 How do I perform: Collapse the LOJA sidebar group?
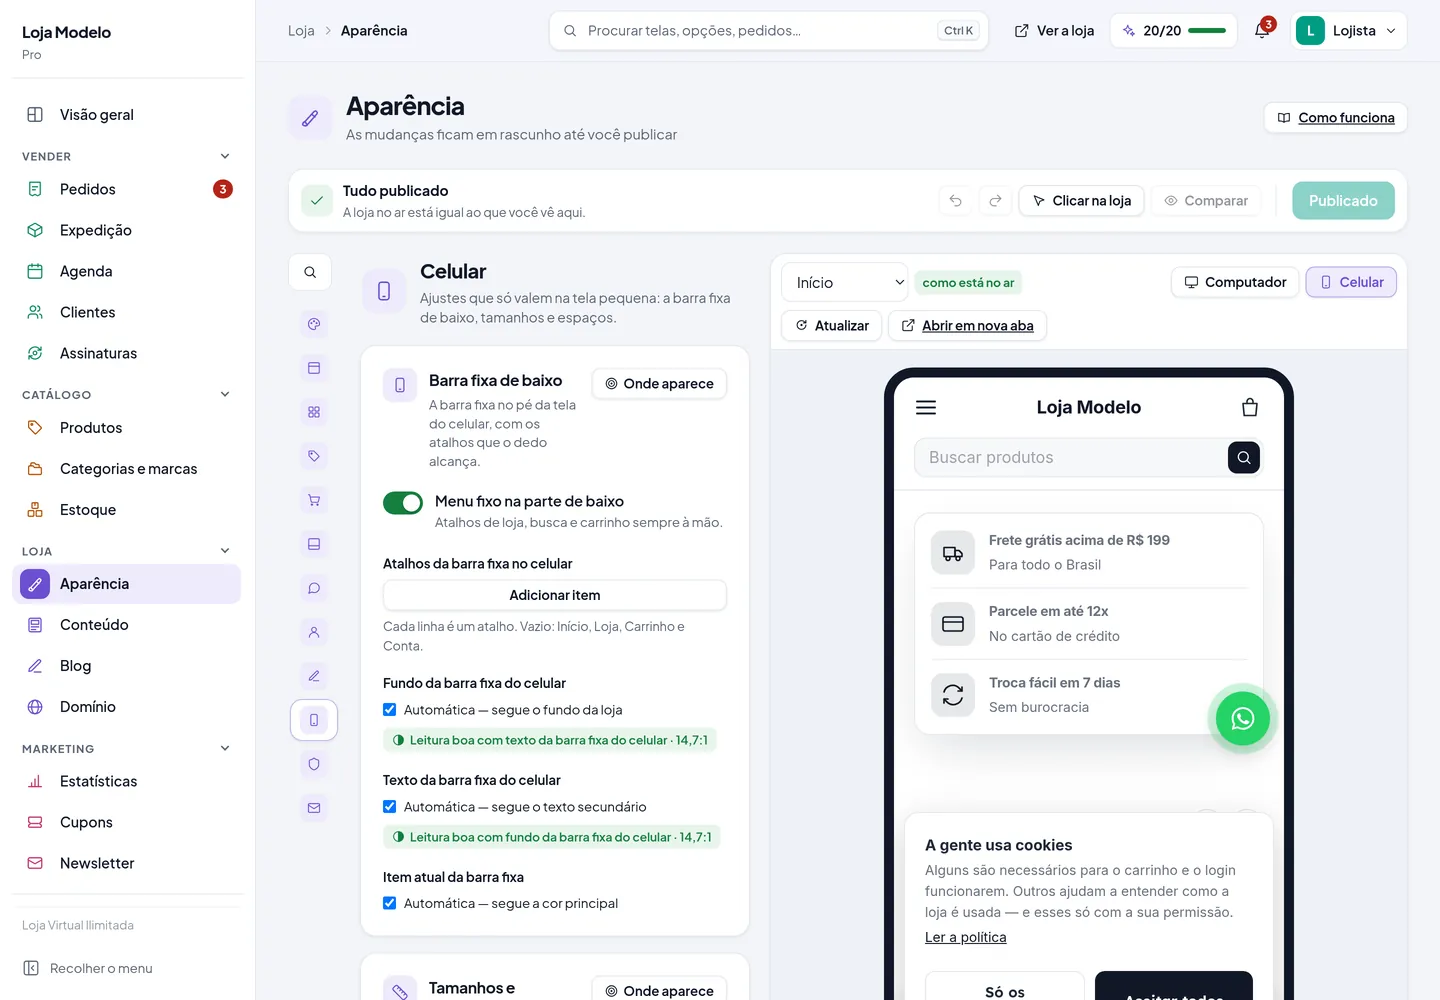coord(225,551)
